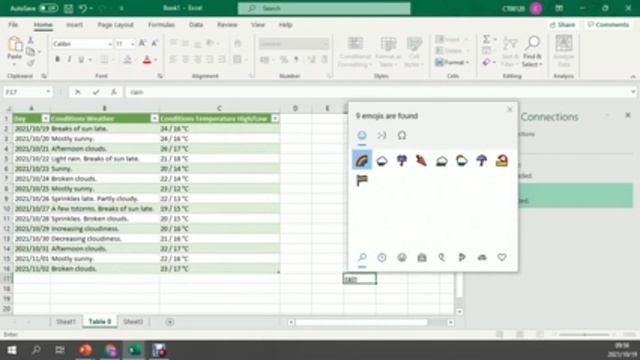This screenshot has width=640, height=360.
Task: Open Conditions Weather filter dropdown
Action: (x=154, y=119)
